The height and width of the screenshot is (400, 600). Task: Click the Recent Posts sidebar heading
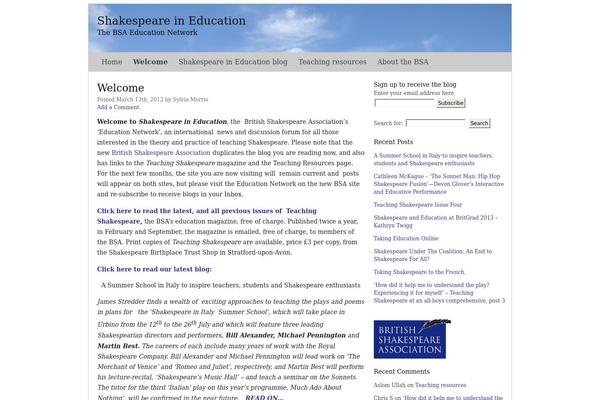point(393,142)
